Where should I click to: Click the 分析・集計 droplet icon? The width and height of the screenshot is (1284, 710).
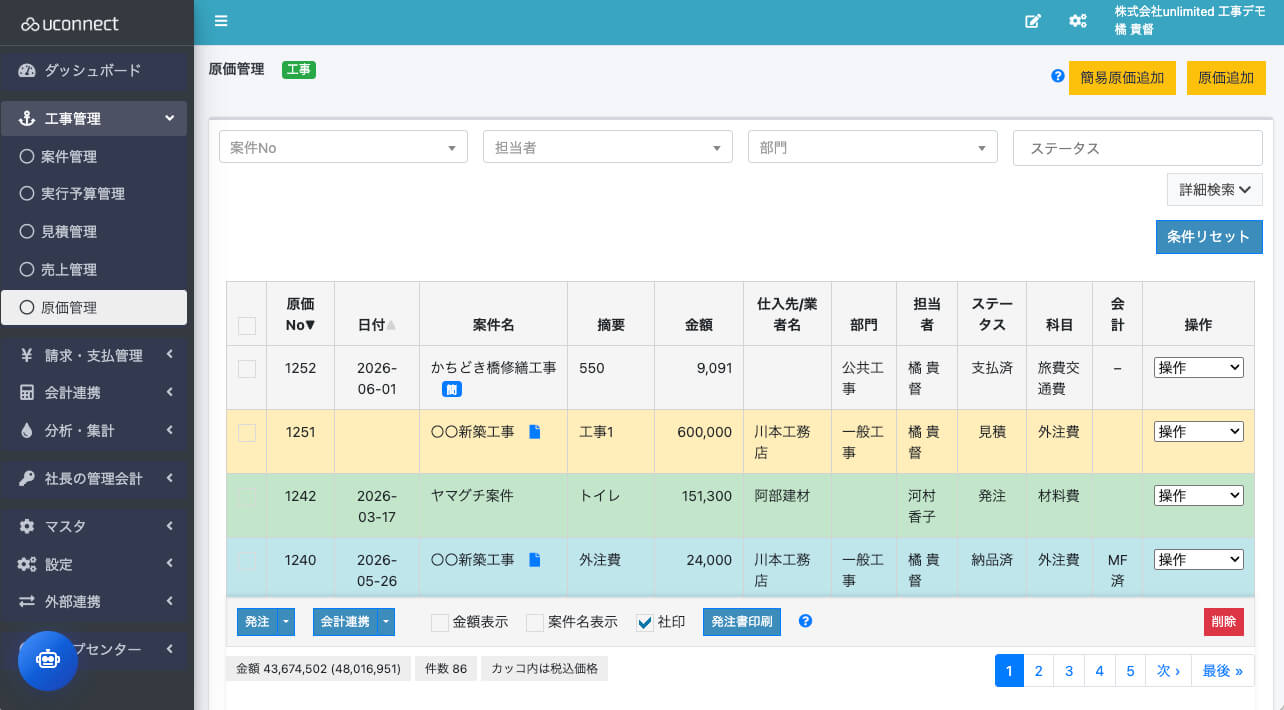(x=26, y=431)
